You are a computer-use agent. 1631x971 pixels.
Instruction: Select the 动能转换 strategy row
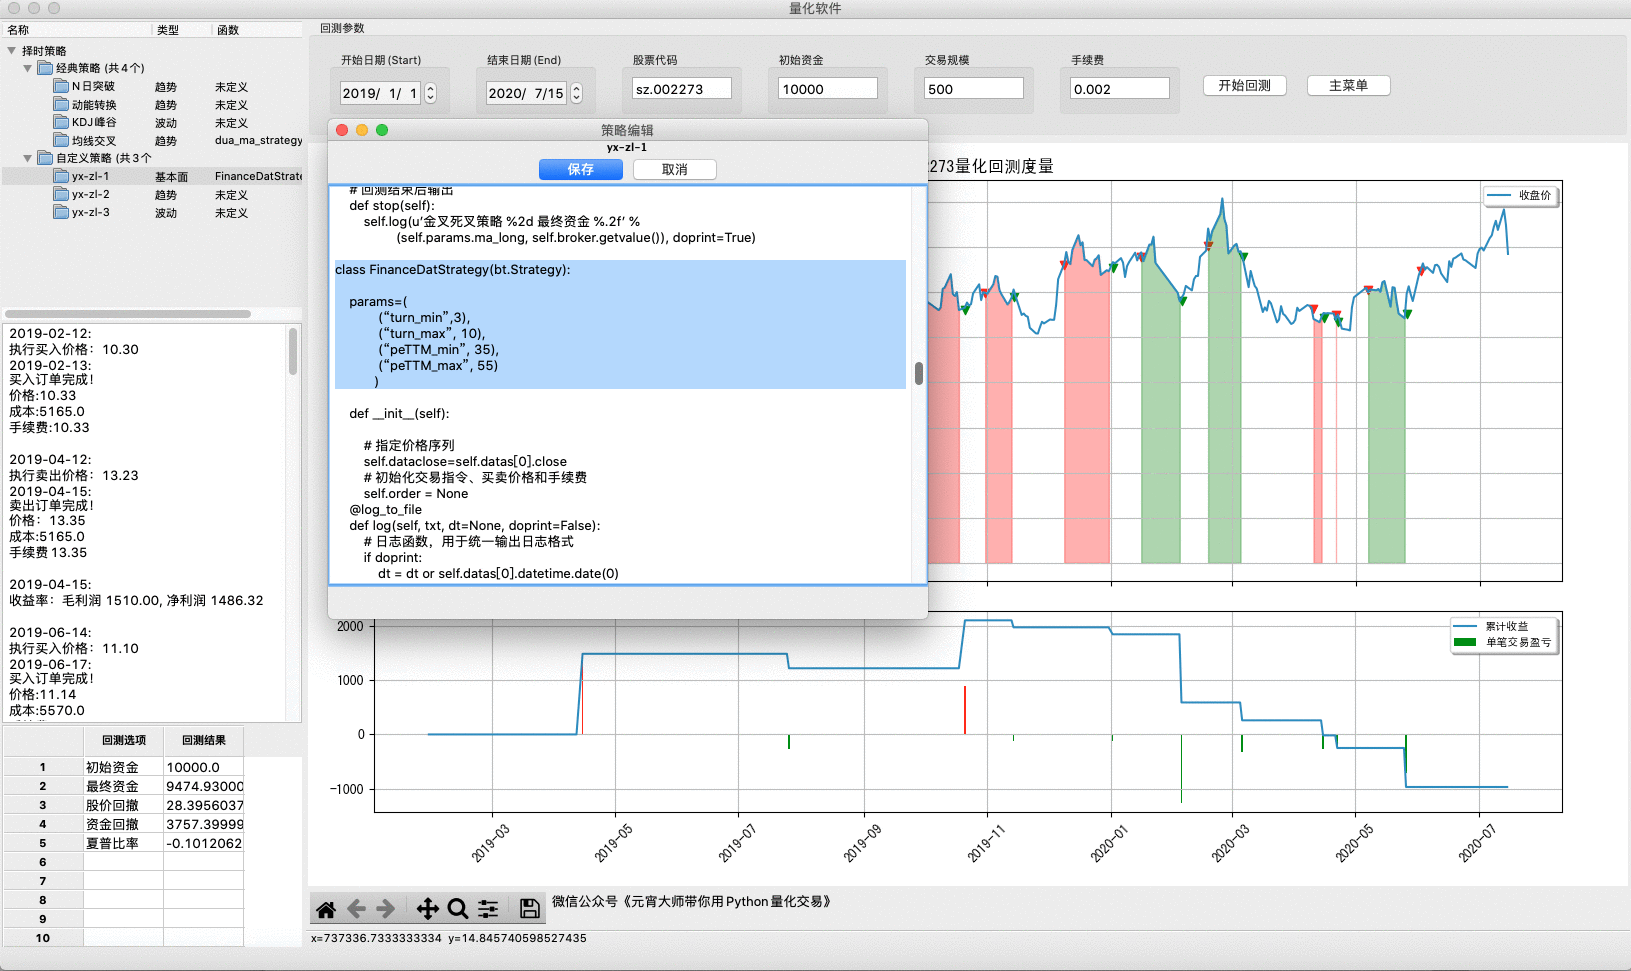152,105
